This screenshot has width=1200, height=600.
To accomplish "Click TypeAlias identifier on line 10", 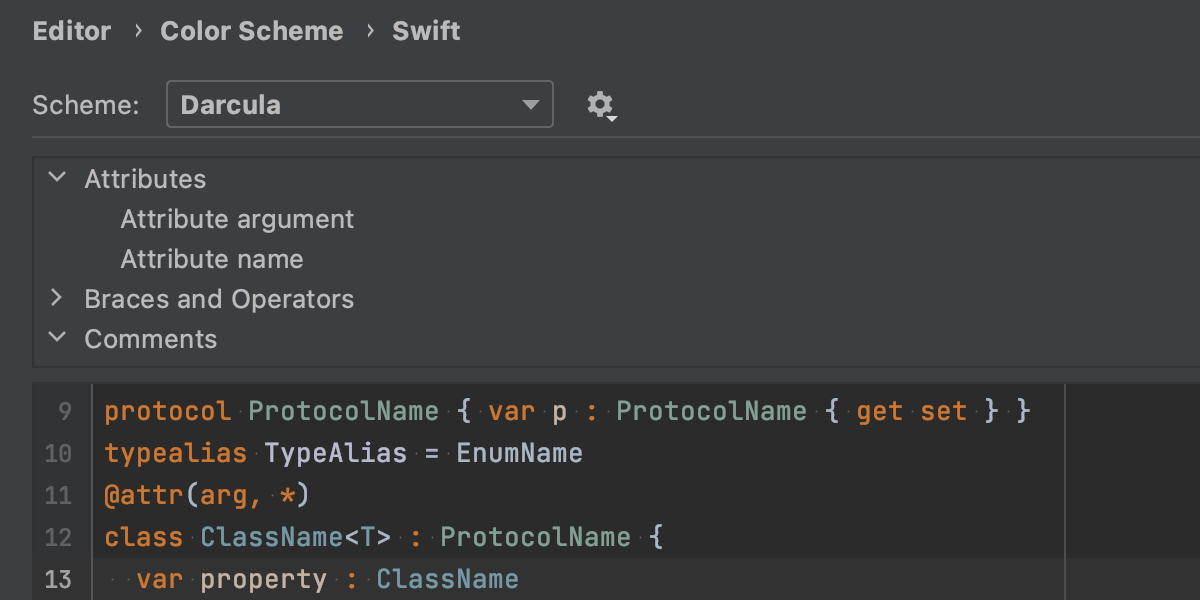I will point(335,453).
